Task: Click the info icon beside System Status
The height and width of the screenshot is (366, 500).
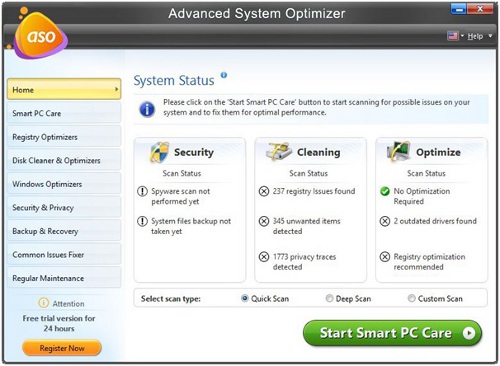Action: tap(224, 75)
